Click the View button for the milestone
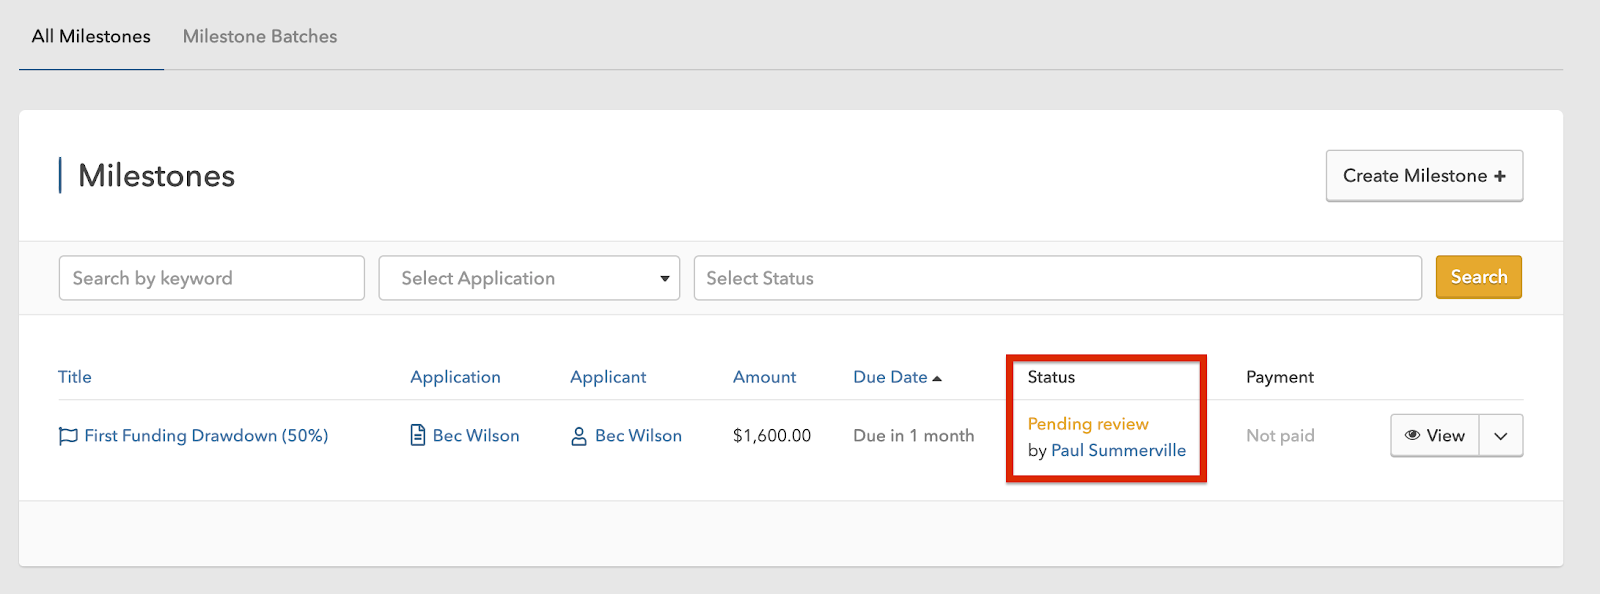 [1435, 436]
